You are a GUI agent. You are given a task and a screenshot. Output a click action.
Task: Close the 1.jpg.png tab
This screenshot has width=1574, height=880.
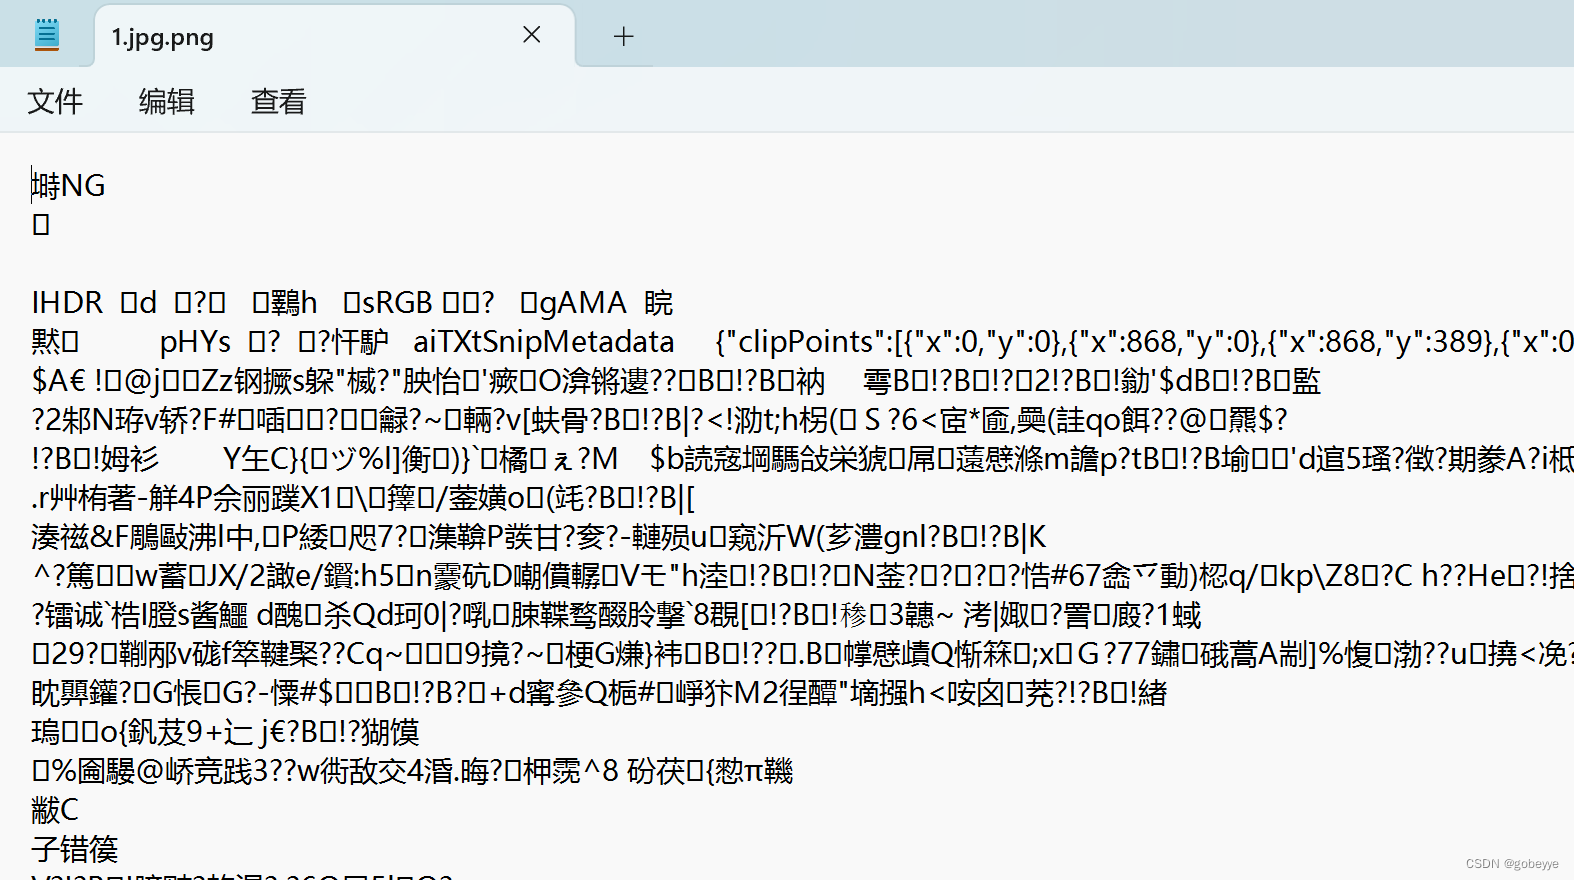click(532, 35)
